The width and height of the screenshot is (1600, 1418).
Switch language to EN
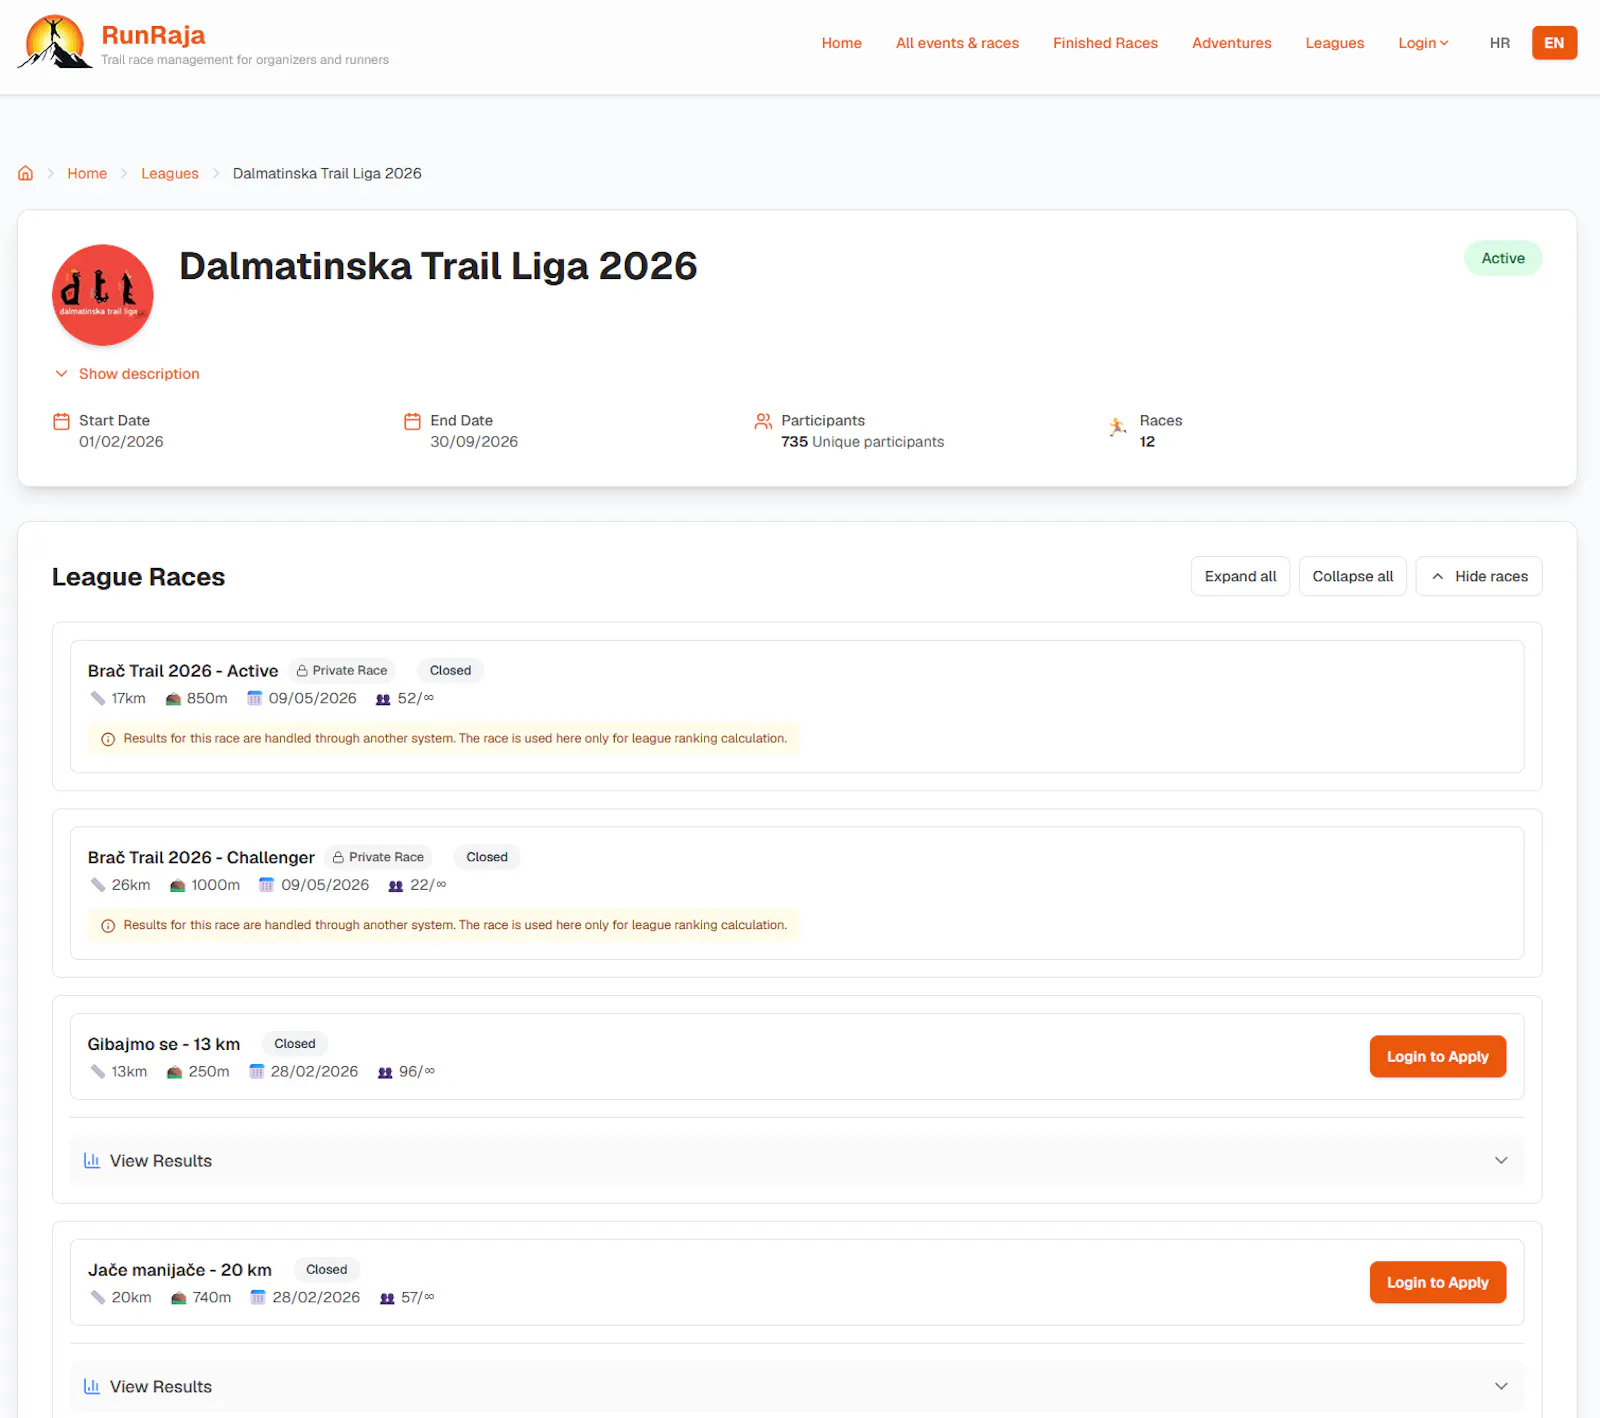(x=1554, y=43)
